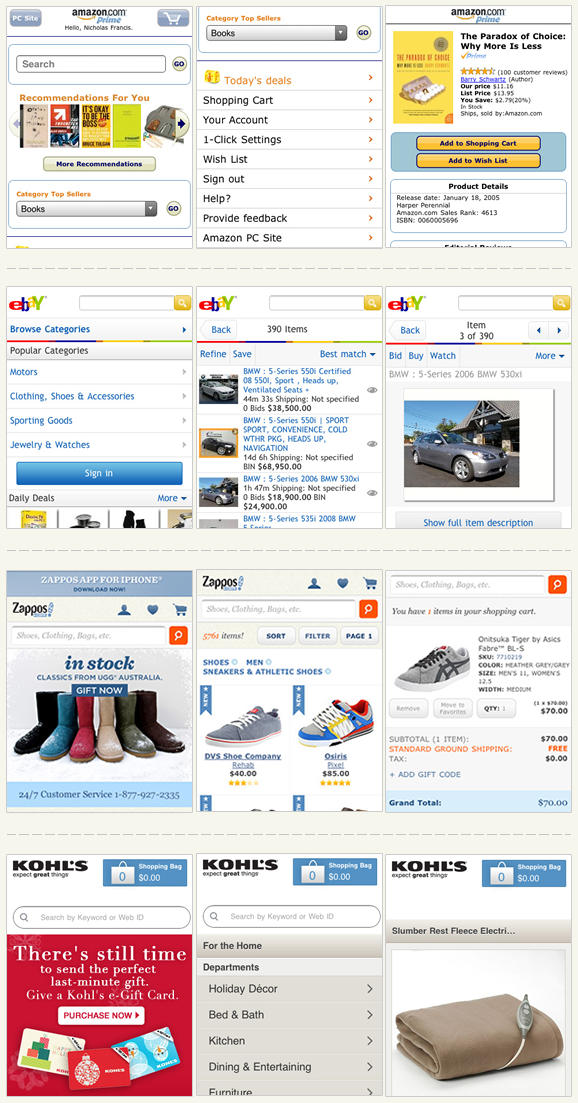This screenshot has height=1103, width=578.
Task: Click orange search button on Zappos results screen
Action: click(368, 608)
